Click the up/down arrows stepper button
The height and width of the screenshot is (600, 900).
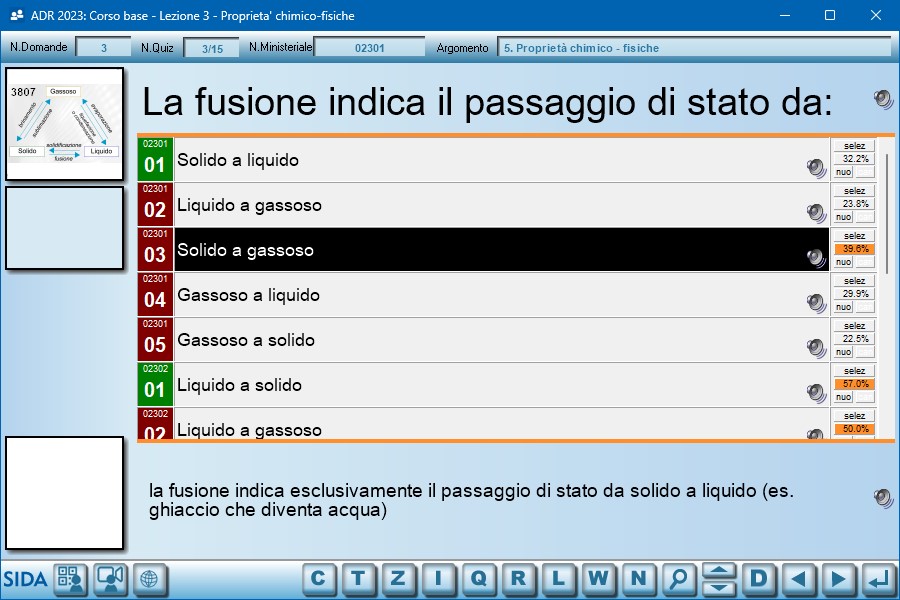point(719,578)
